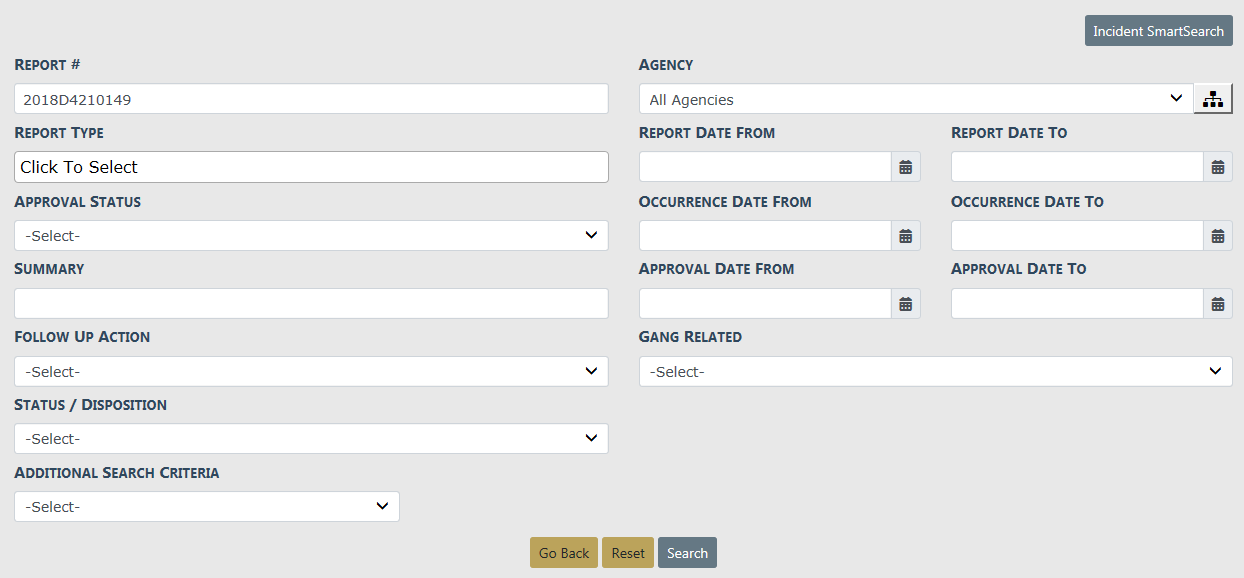This screenshot has height=578, width=1244.
Task: Focus the Summary text field
Action: coord(311,304)
